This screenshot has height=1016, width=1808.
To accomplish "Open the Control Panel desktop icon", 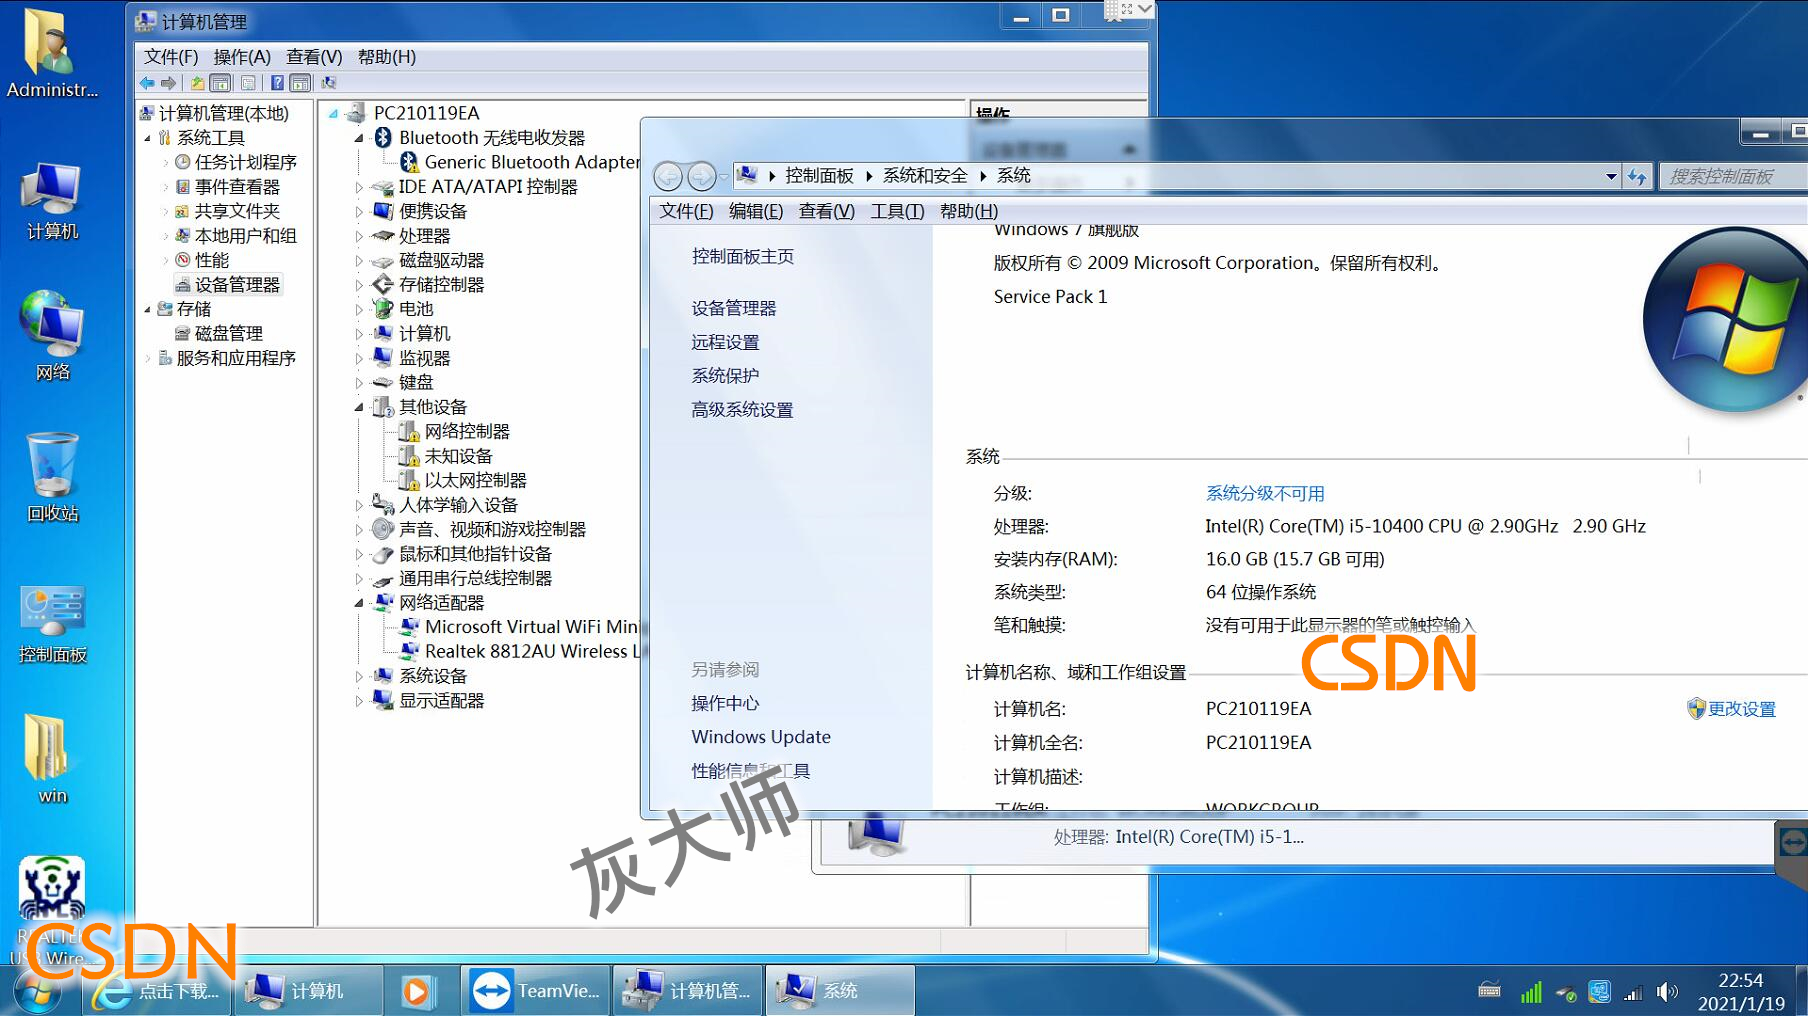I will (x=52, y=624).
